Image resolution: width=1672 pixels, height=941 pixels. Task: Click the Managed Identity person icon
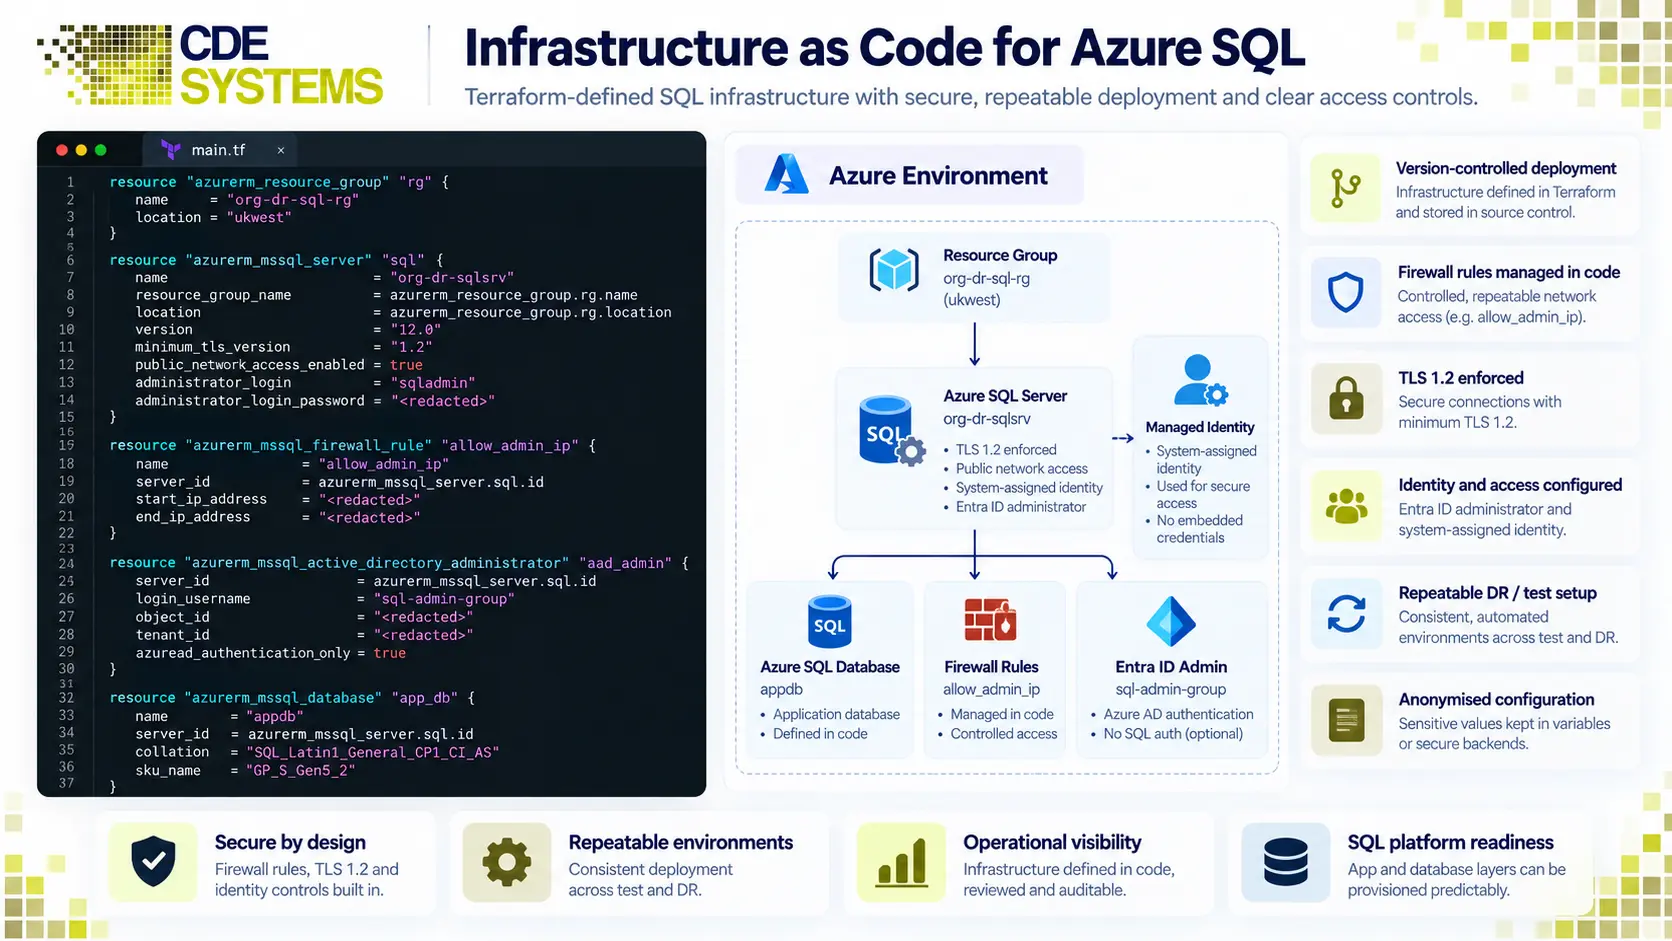coord(1200,380)
